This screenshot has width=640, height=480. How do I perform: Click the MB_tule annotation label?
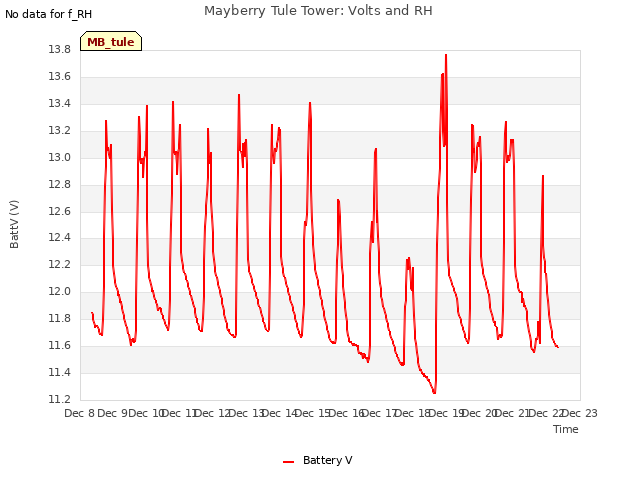(111, 41)
